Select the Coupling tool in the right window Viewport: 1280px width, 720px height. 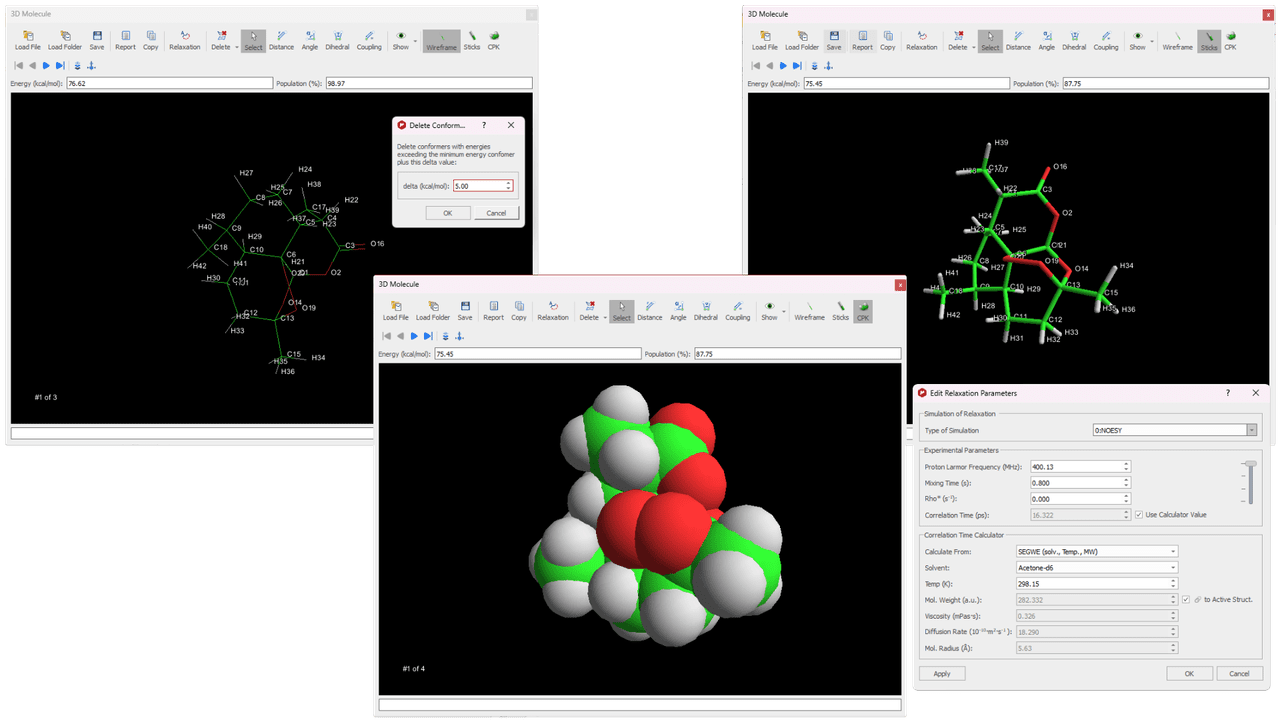tap(1106, 40)
